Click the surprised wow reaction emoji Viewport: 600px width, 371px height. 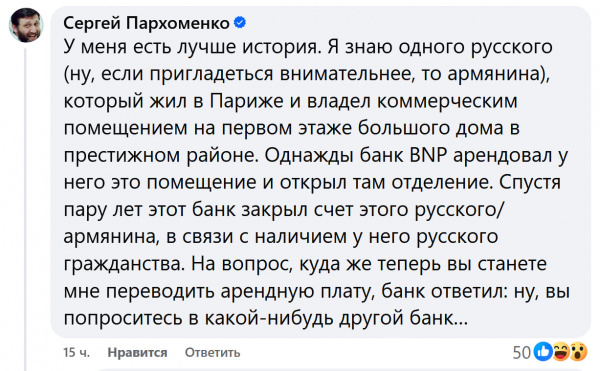pyautogui.click(x=578, y=351)
